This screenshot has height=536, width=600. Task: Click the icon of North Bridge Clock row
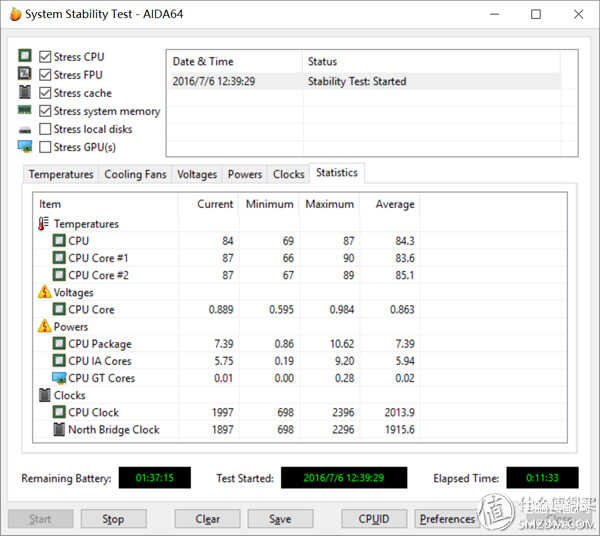click(59, 429)
